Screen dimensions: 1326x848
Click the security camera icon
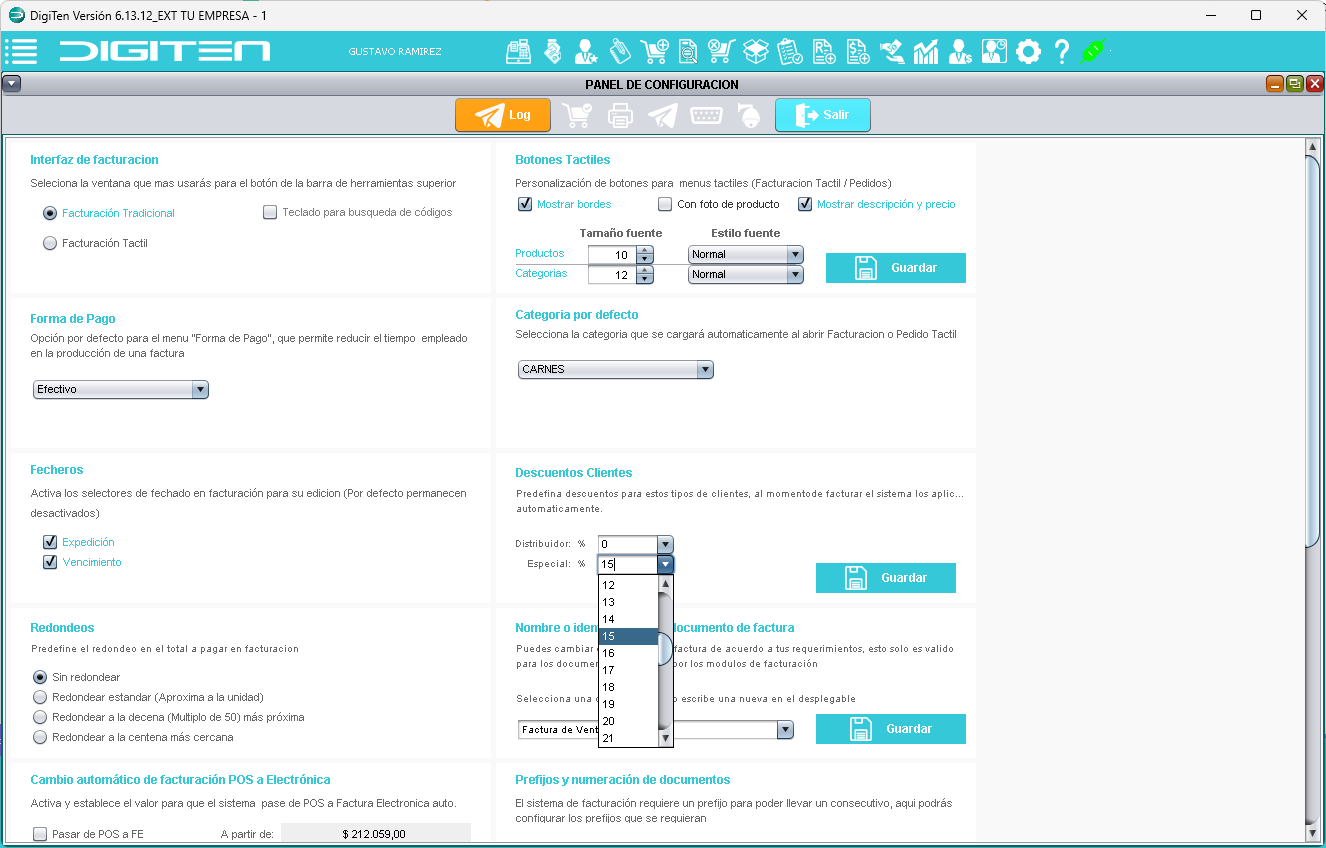[x=748, y=116]
